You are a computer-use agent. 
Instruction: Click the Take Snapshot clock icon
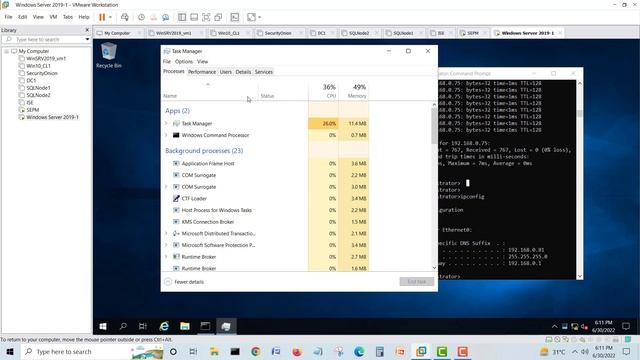[141, 17]
